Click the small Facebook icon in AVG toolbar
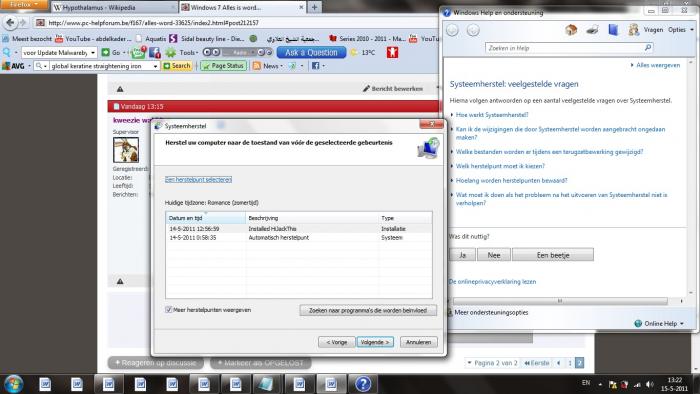The height and width of the screenshot is (394, 700). click(315, 66)
